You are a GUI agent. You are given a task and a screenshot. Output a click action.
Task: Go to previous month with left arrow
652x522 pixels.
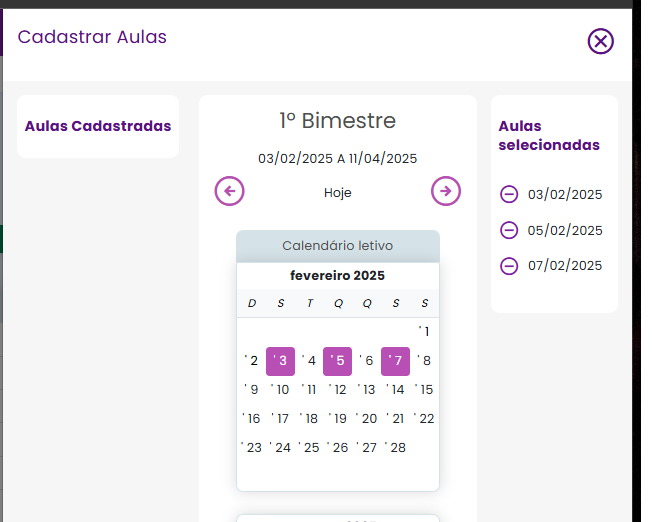pyautogui.click(x=230, y=191)
